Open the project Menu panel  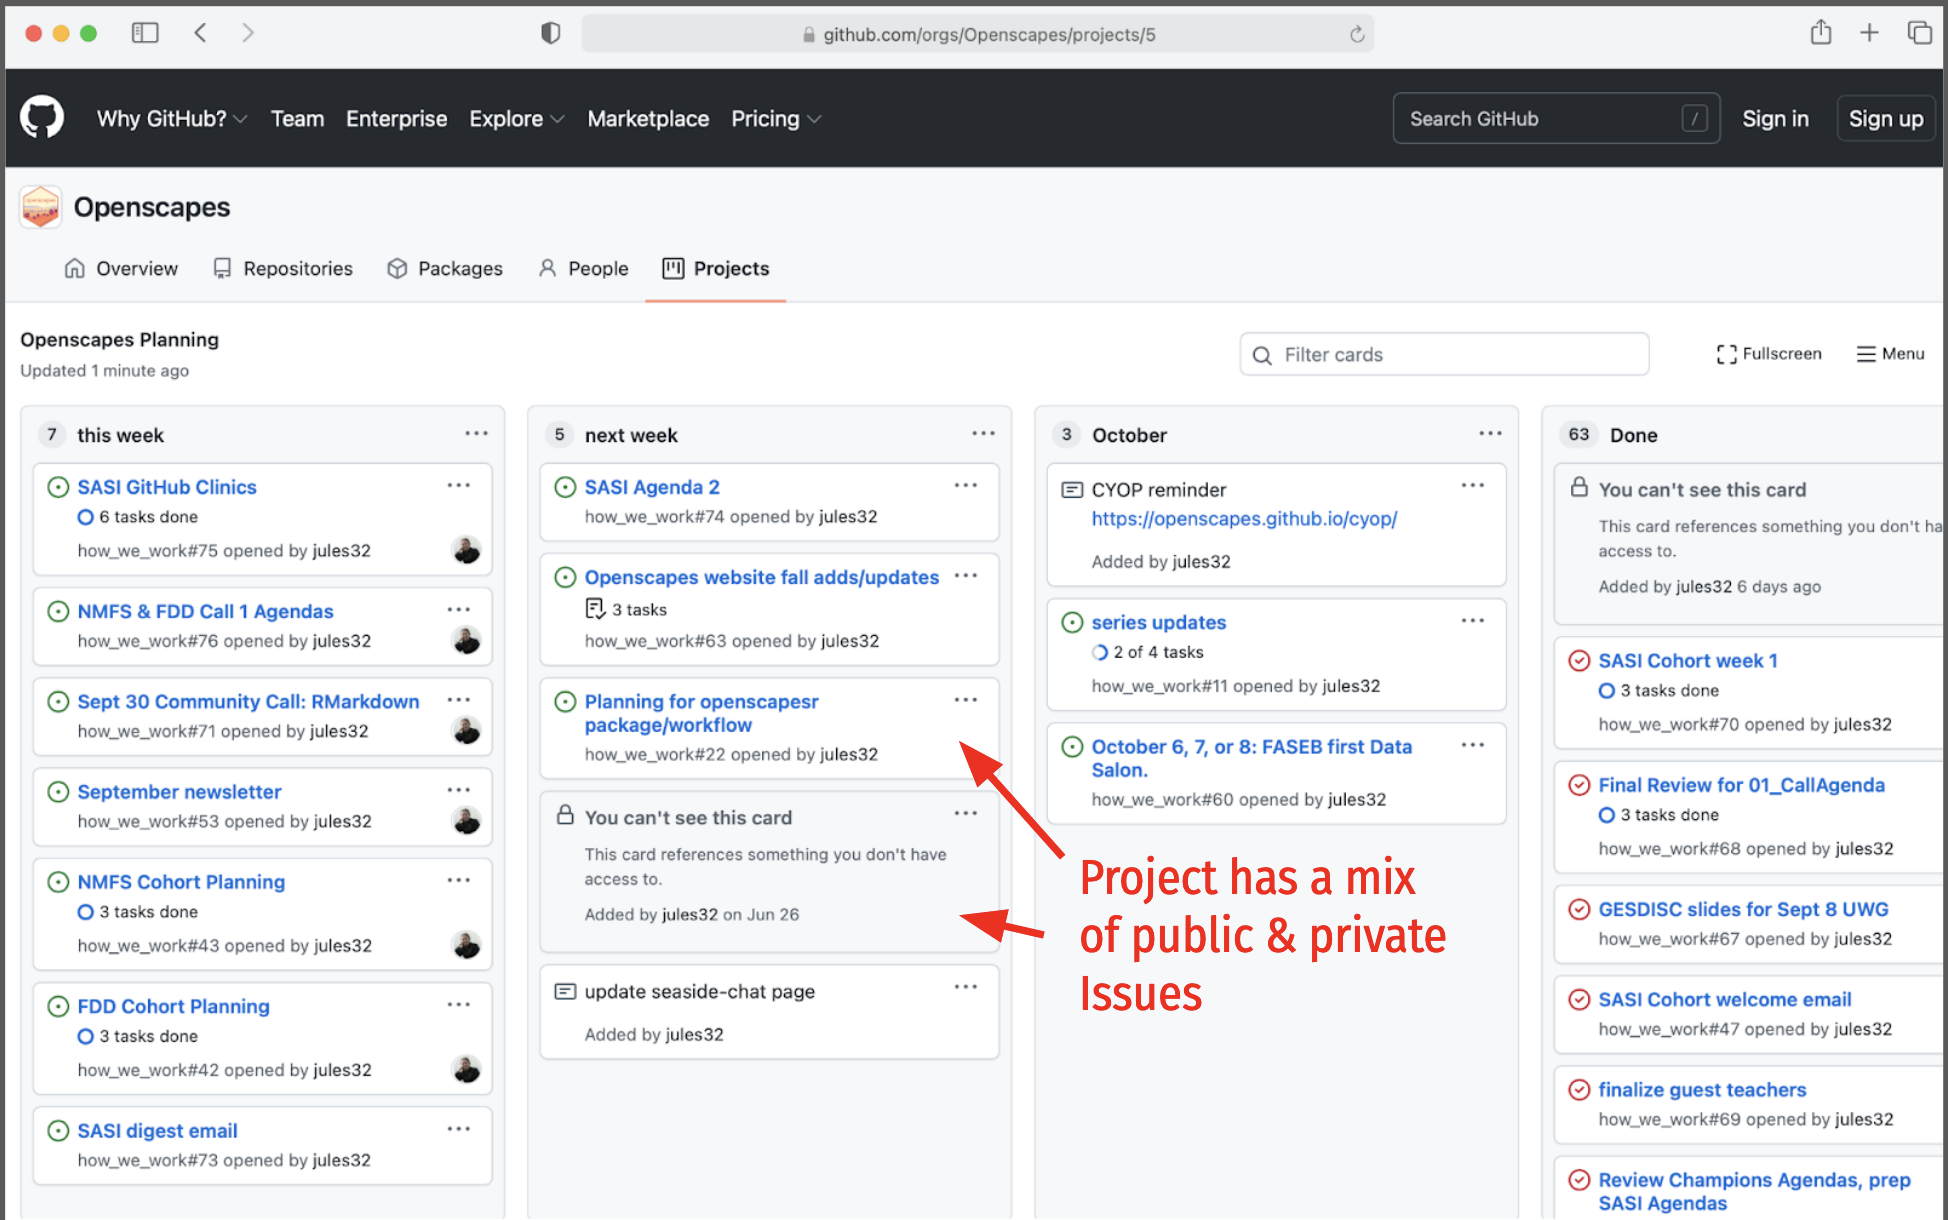[x=1890, y=354]
